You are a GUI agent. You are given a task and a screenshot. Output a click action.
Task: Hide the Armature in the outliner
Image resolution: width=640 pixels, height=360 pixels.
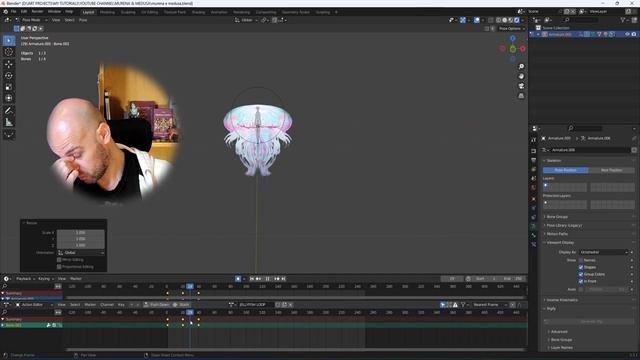627,35
